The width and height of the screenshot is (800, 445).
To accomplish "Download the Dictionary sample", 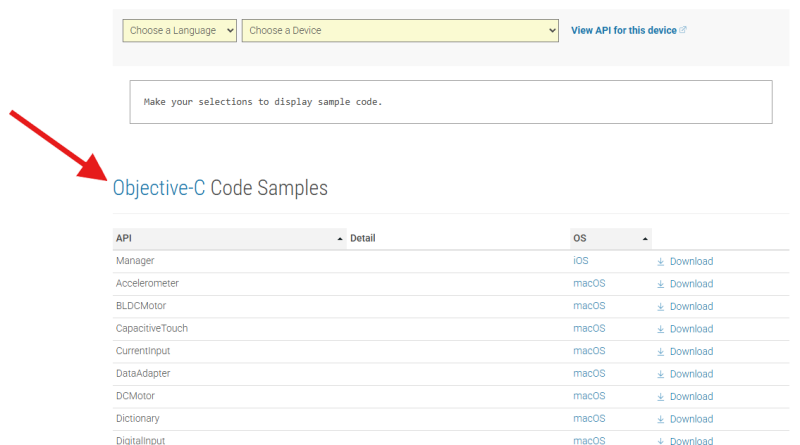I will coord(691,418).
